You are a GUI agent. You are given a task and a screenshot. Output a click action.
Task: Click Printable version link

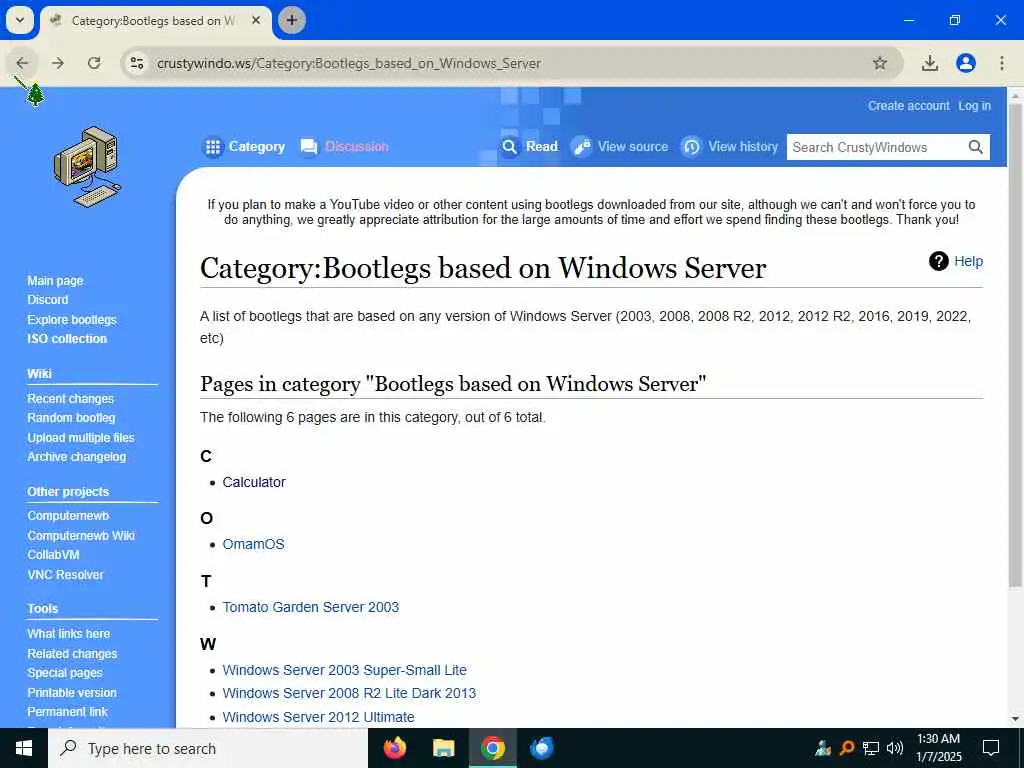(72, 692)
